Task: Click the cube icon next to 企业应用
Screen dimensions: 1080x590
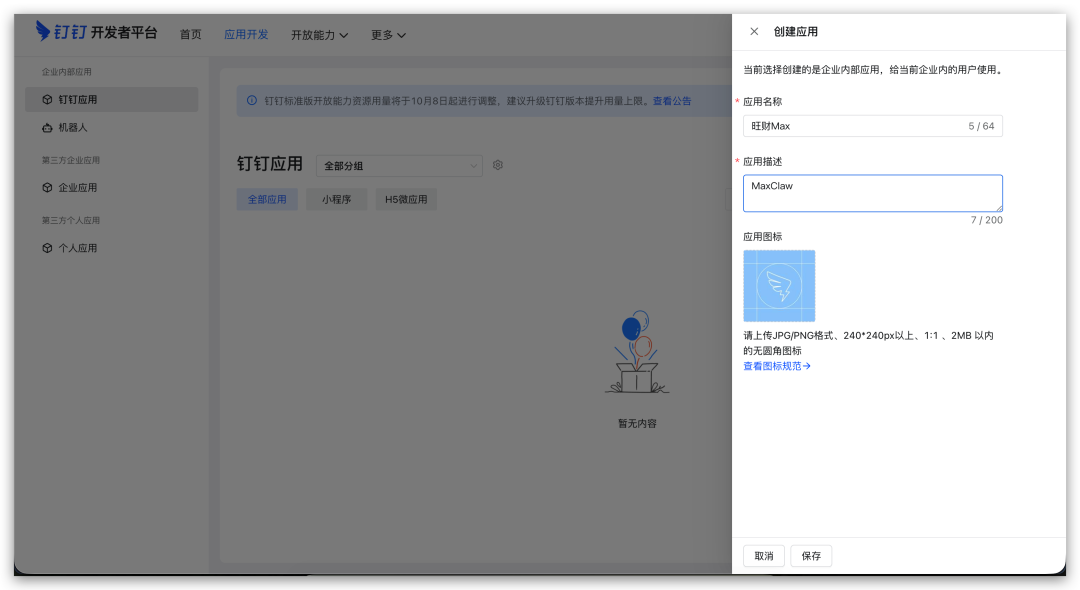Action: coord(47,188)
